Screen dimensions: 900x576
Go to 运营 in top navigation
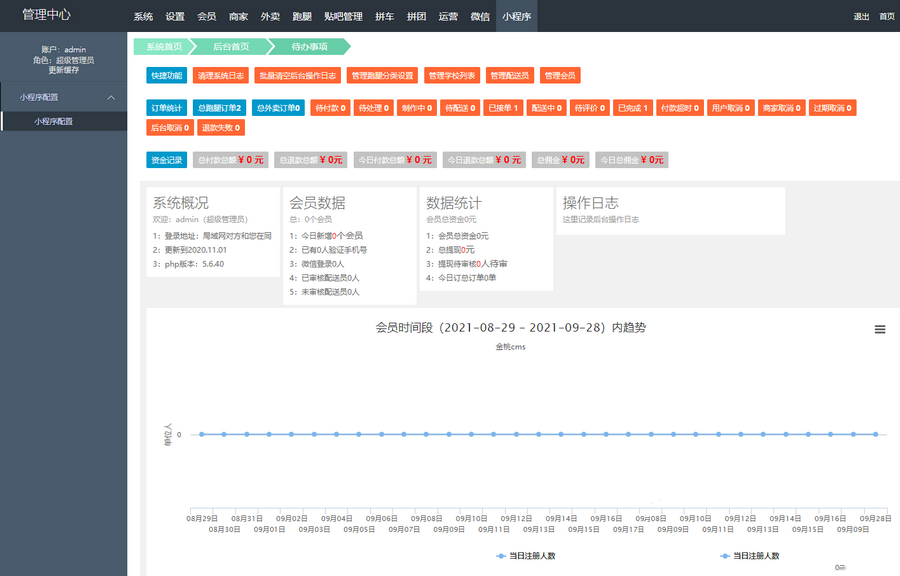coord(448,17)
